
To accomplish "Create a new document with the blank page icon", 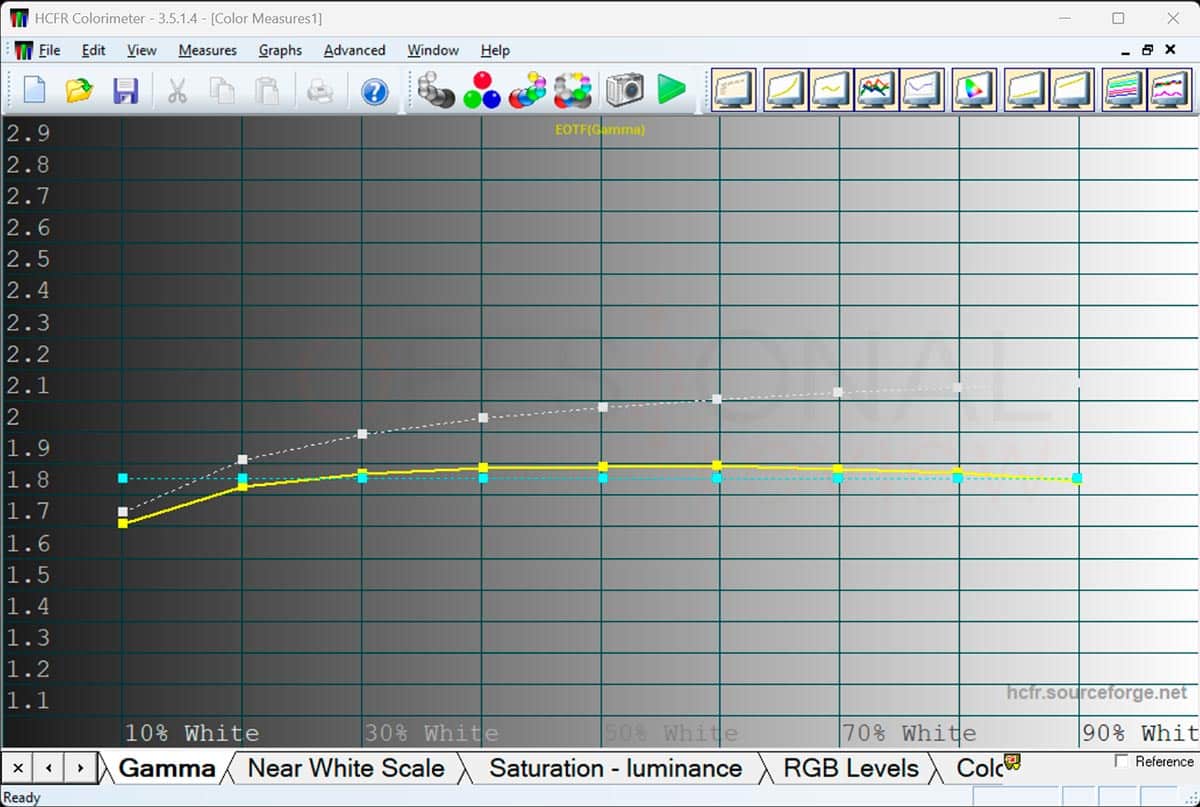I will click(x=34, y=90).
